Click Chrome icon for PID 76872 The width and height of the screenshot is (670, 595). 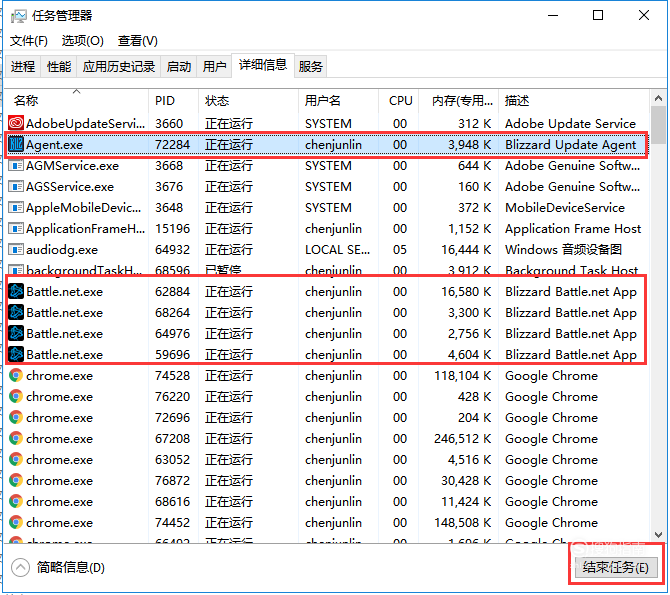16,480
